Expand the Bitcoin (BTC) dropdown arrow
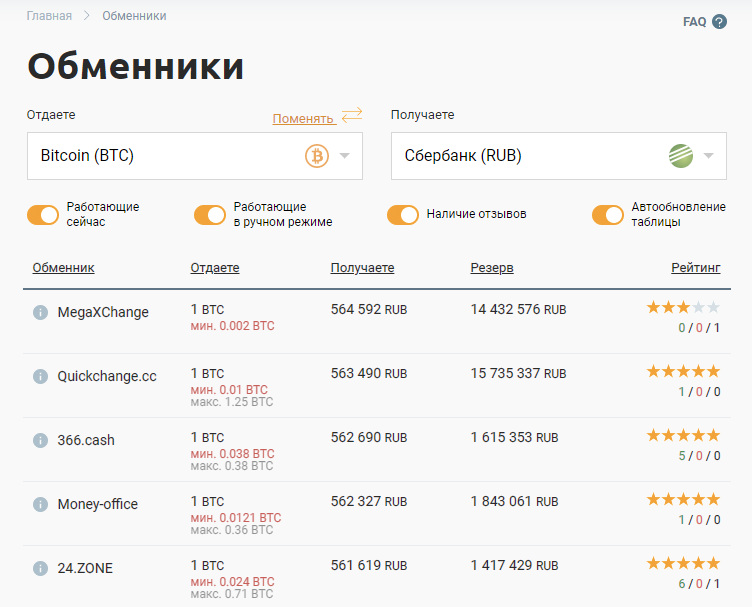The image size is (752, 607). pos(344,155)
